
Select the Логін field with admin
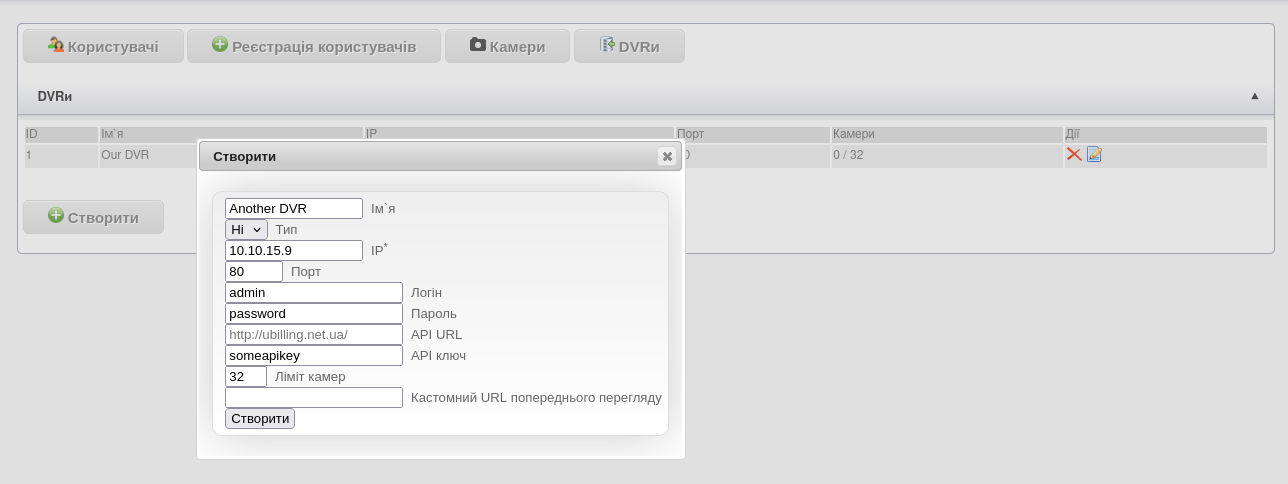[x=314, y=292]
